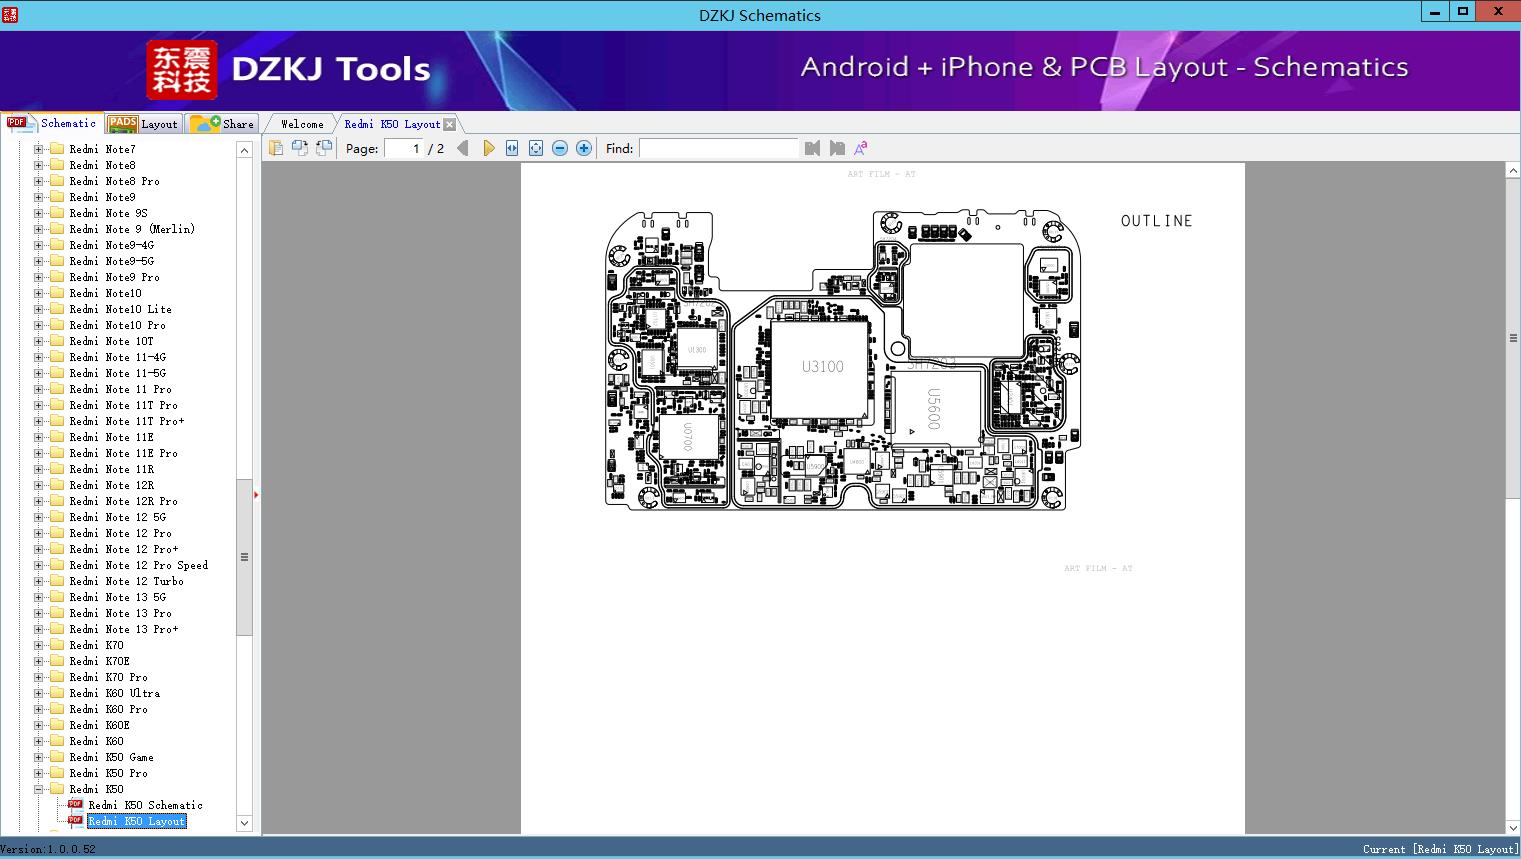Viewport: 1521px width, 859px height.
Task: Collapse the Redmi K50 folder
Action: (x=39, y=789)
